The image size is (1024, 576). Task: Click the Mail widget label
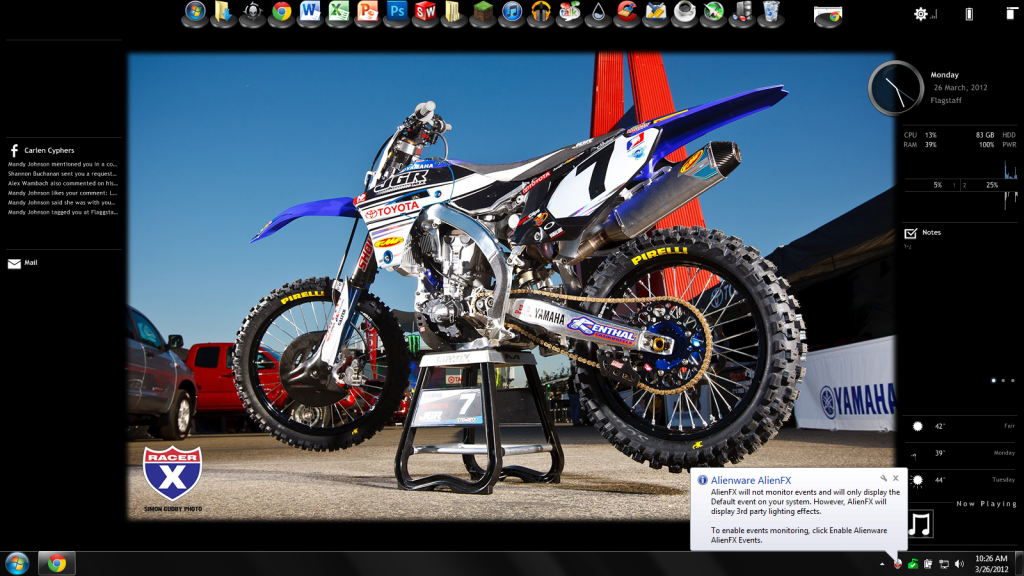[x=31, y=263]
